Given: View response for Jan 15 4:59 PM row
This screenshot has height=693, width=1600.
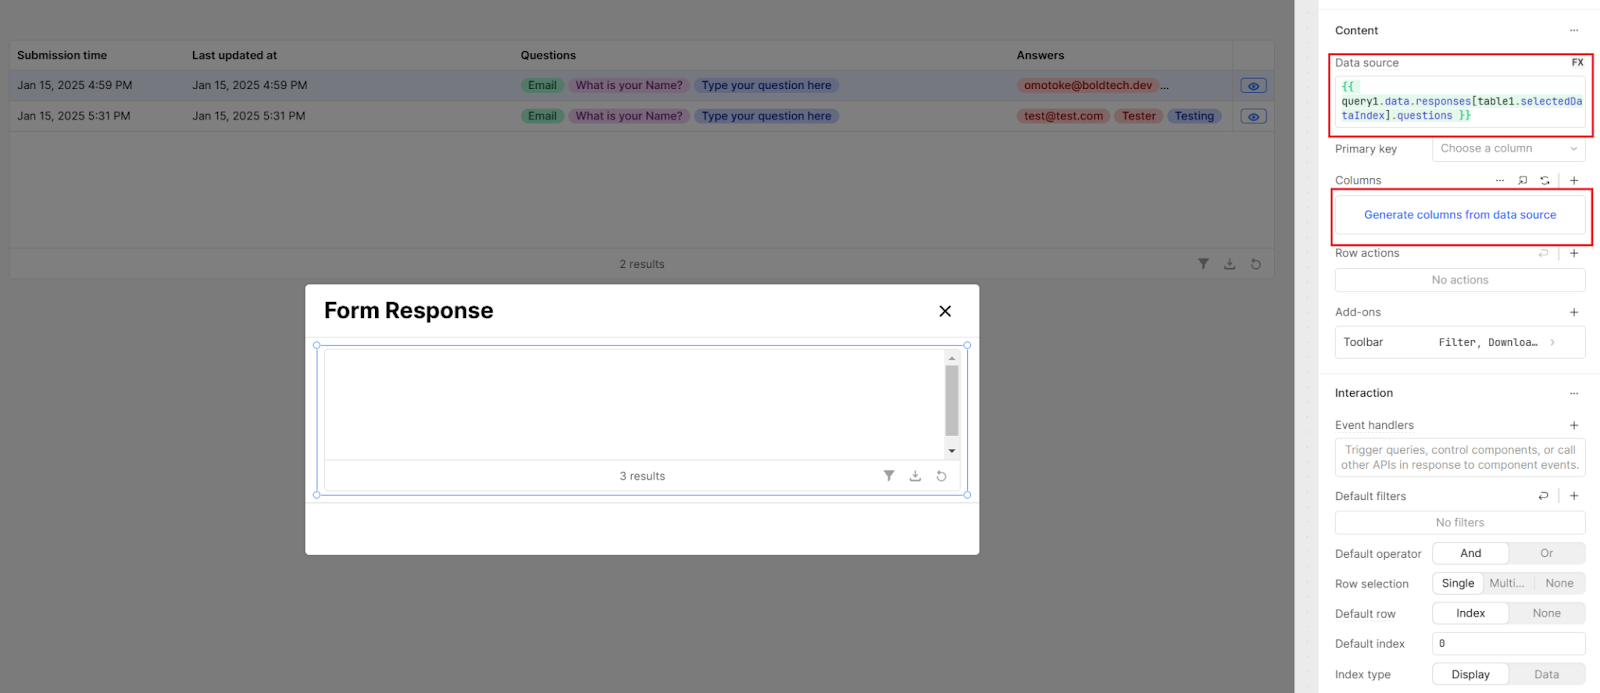Looking at the screenshot, I should pyautogui.click(x=1253, y=86).
